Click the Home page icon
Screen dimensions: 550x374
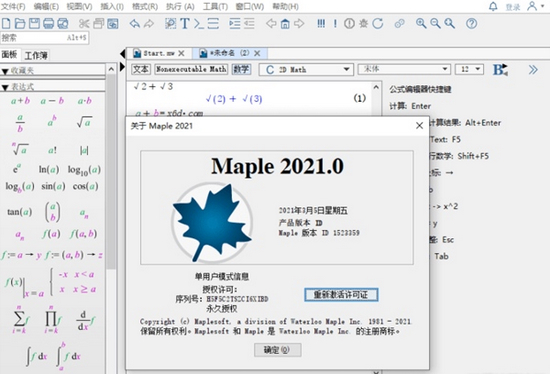(x=285, y=24)
